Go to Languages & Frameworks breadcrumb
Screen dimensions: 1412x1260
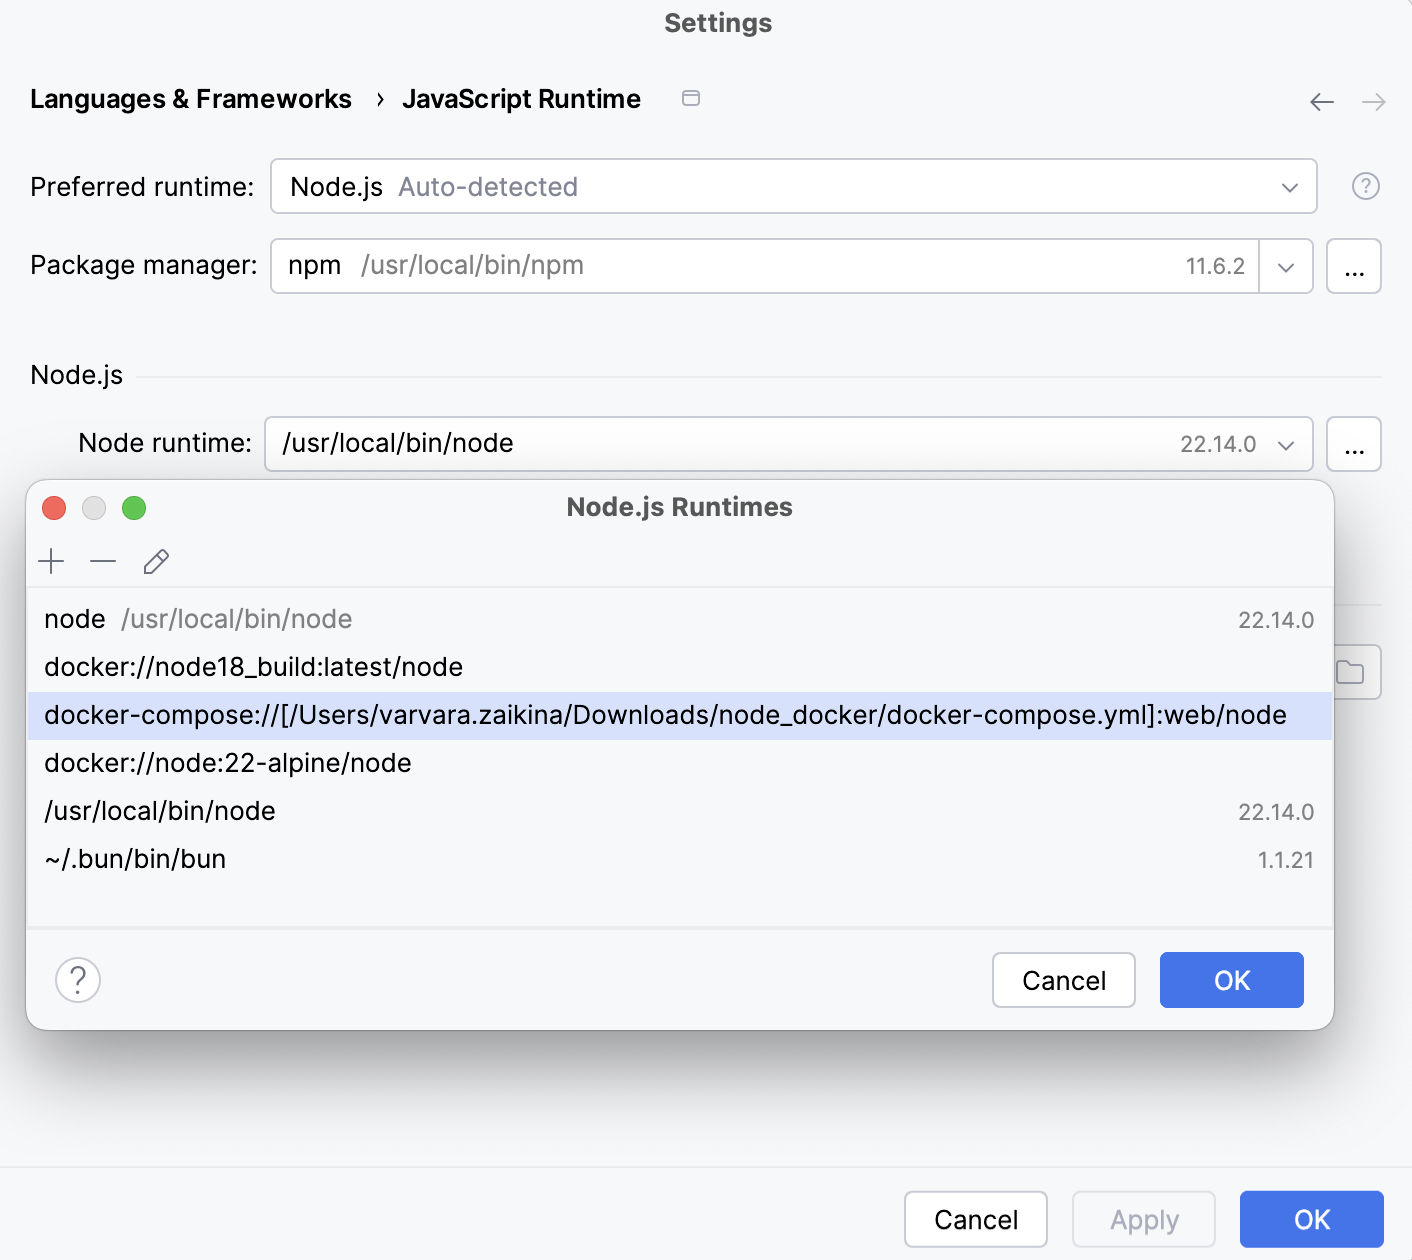[x=191, y=99]
